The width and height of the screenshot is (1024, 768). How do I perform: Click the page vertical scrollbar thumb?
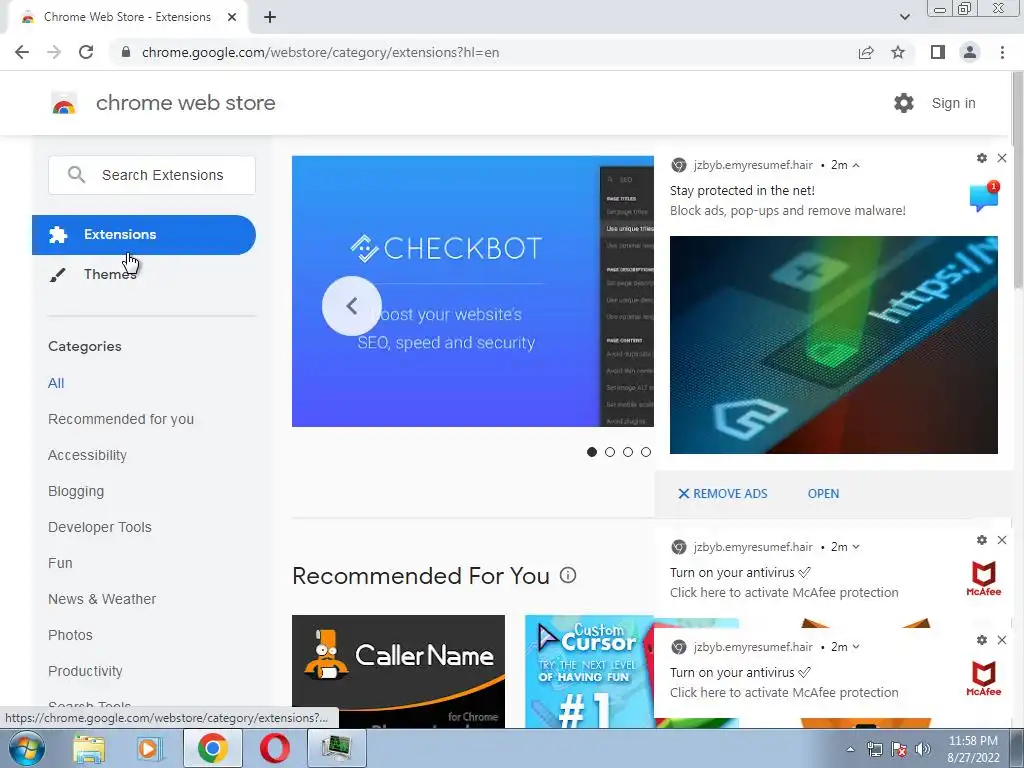coord(1017,180)
